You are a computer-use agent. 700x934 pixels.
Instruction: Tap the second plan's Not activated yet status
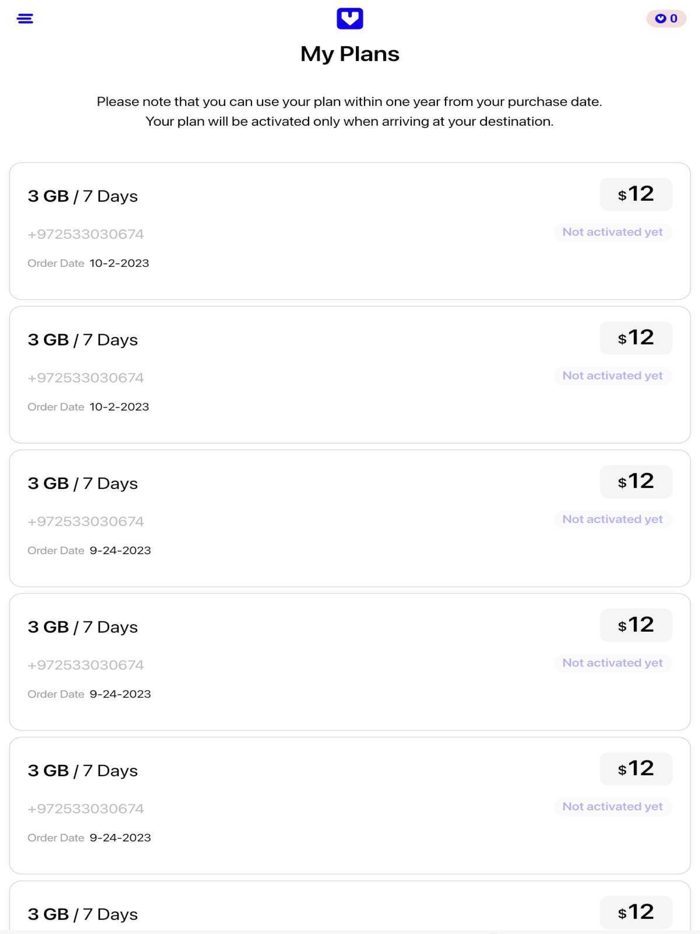(x=612, y=376)
